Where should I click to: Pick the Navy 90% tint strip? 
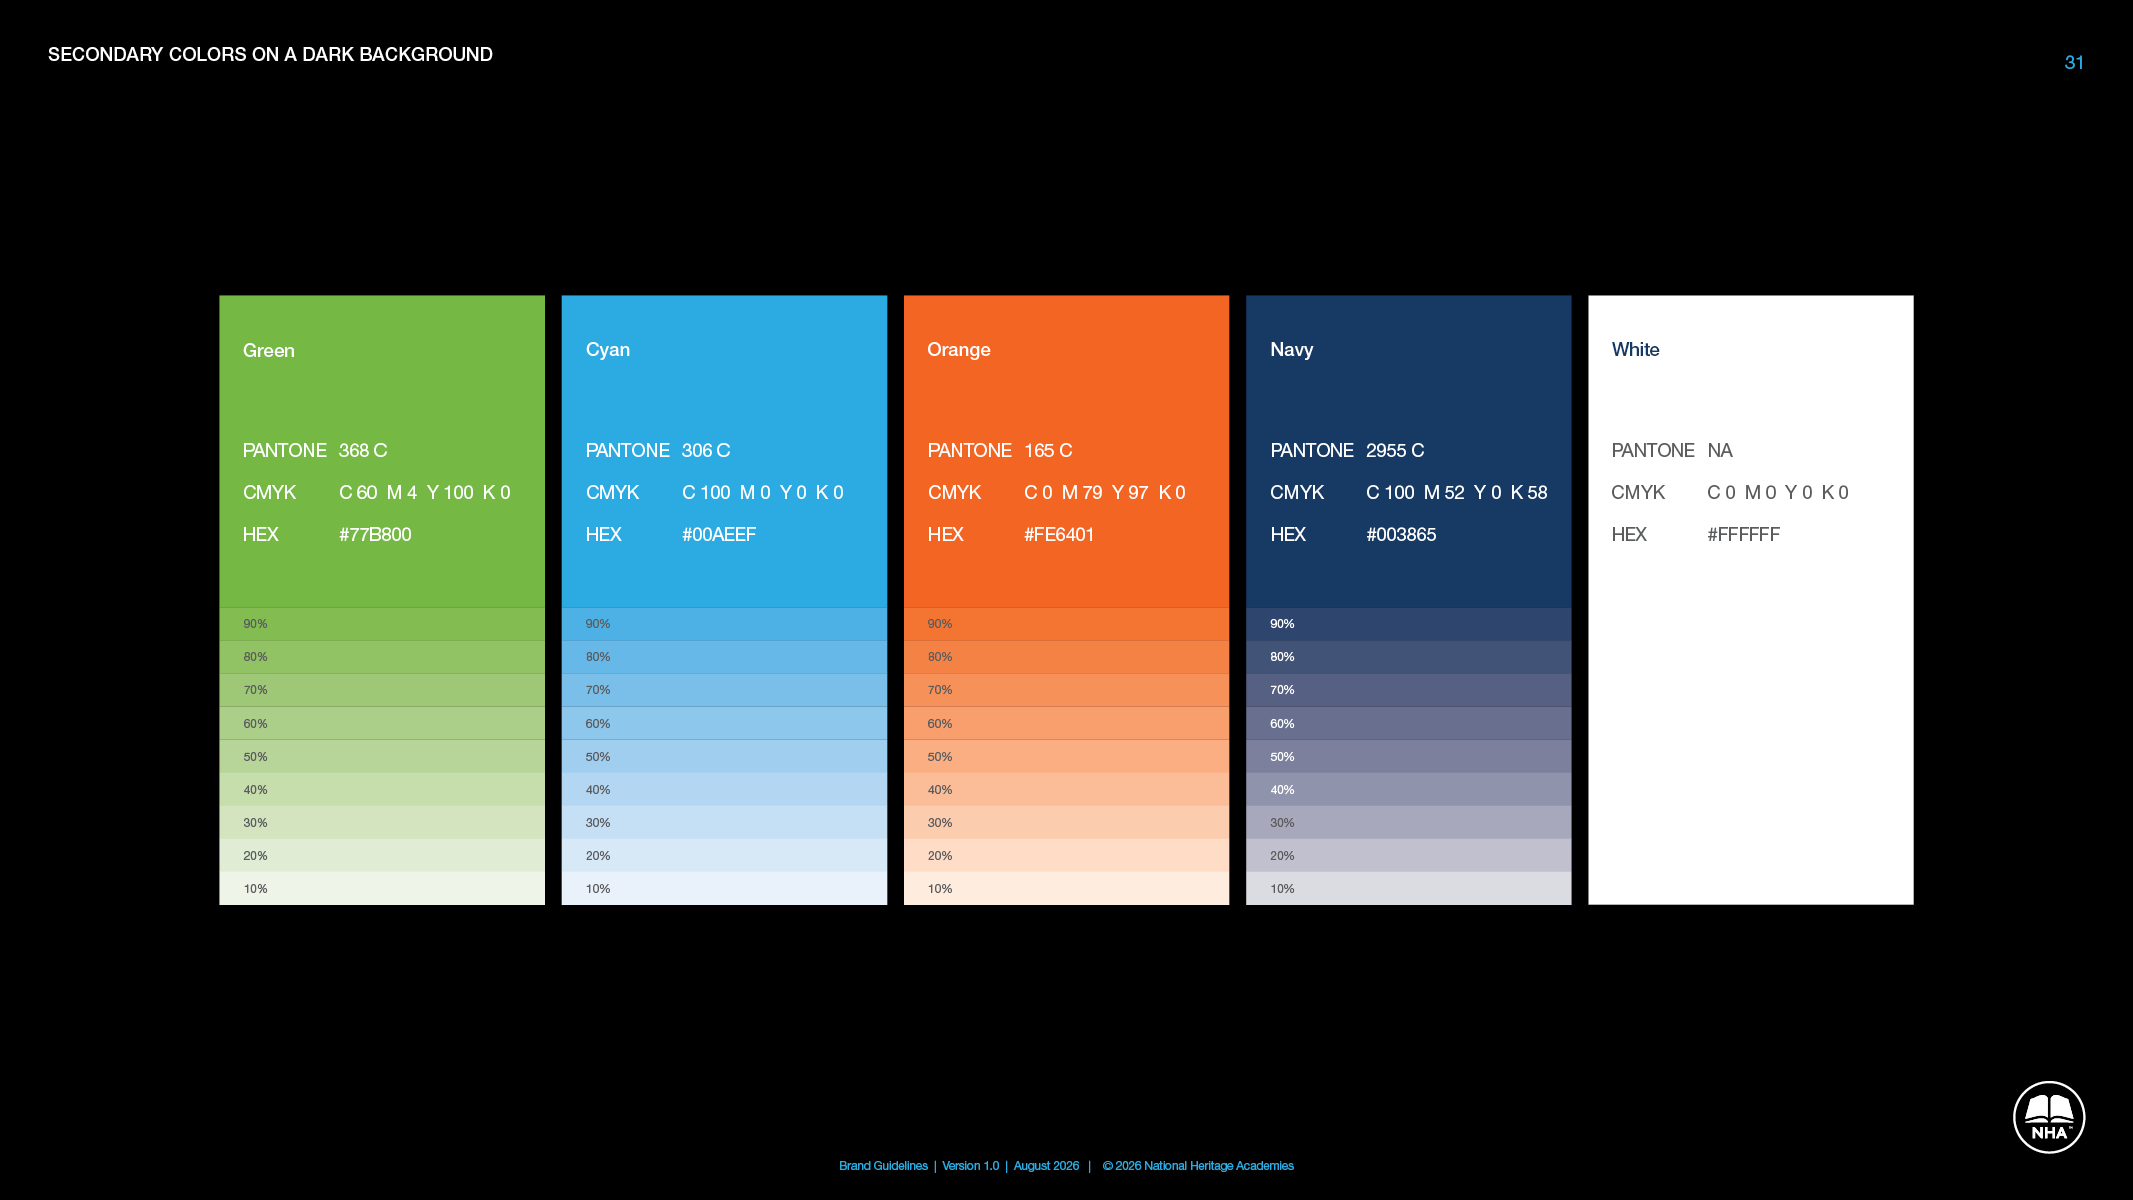click(1408, 624)
